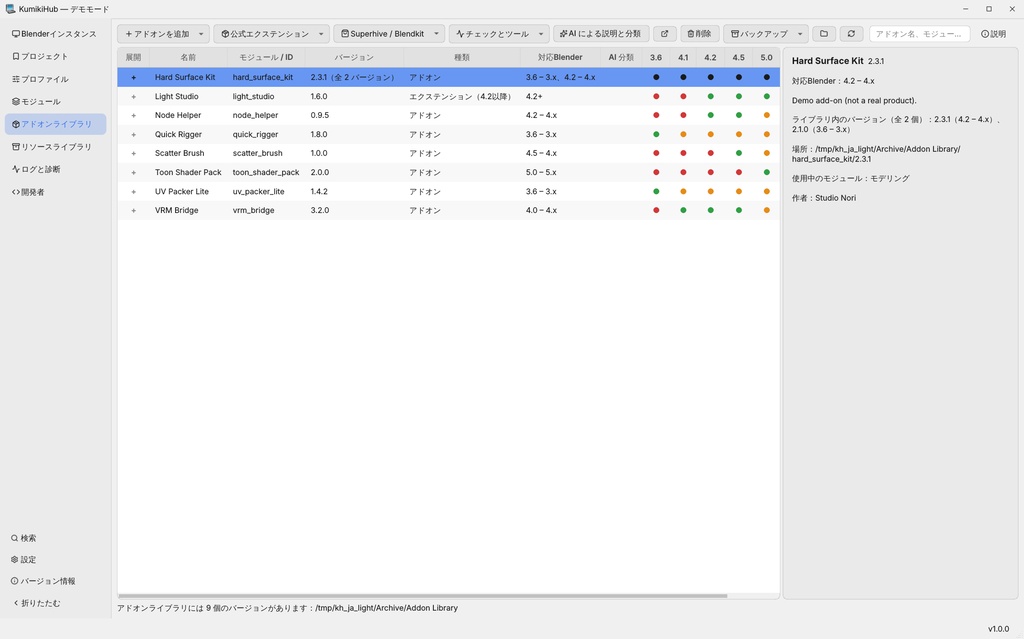Open リソースライブラリ in the sidebar
This screenshot has width=1024, height=639.
click(55, 147)
